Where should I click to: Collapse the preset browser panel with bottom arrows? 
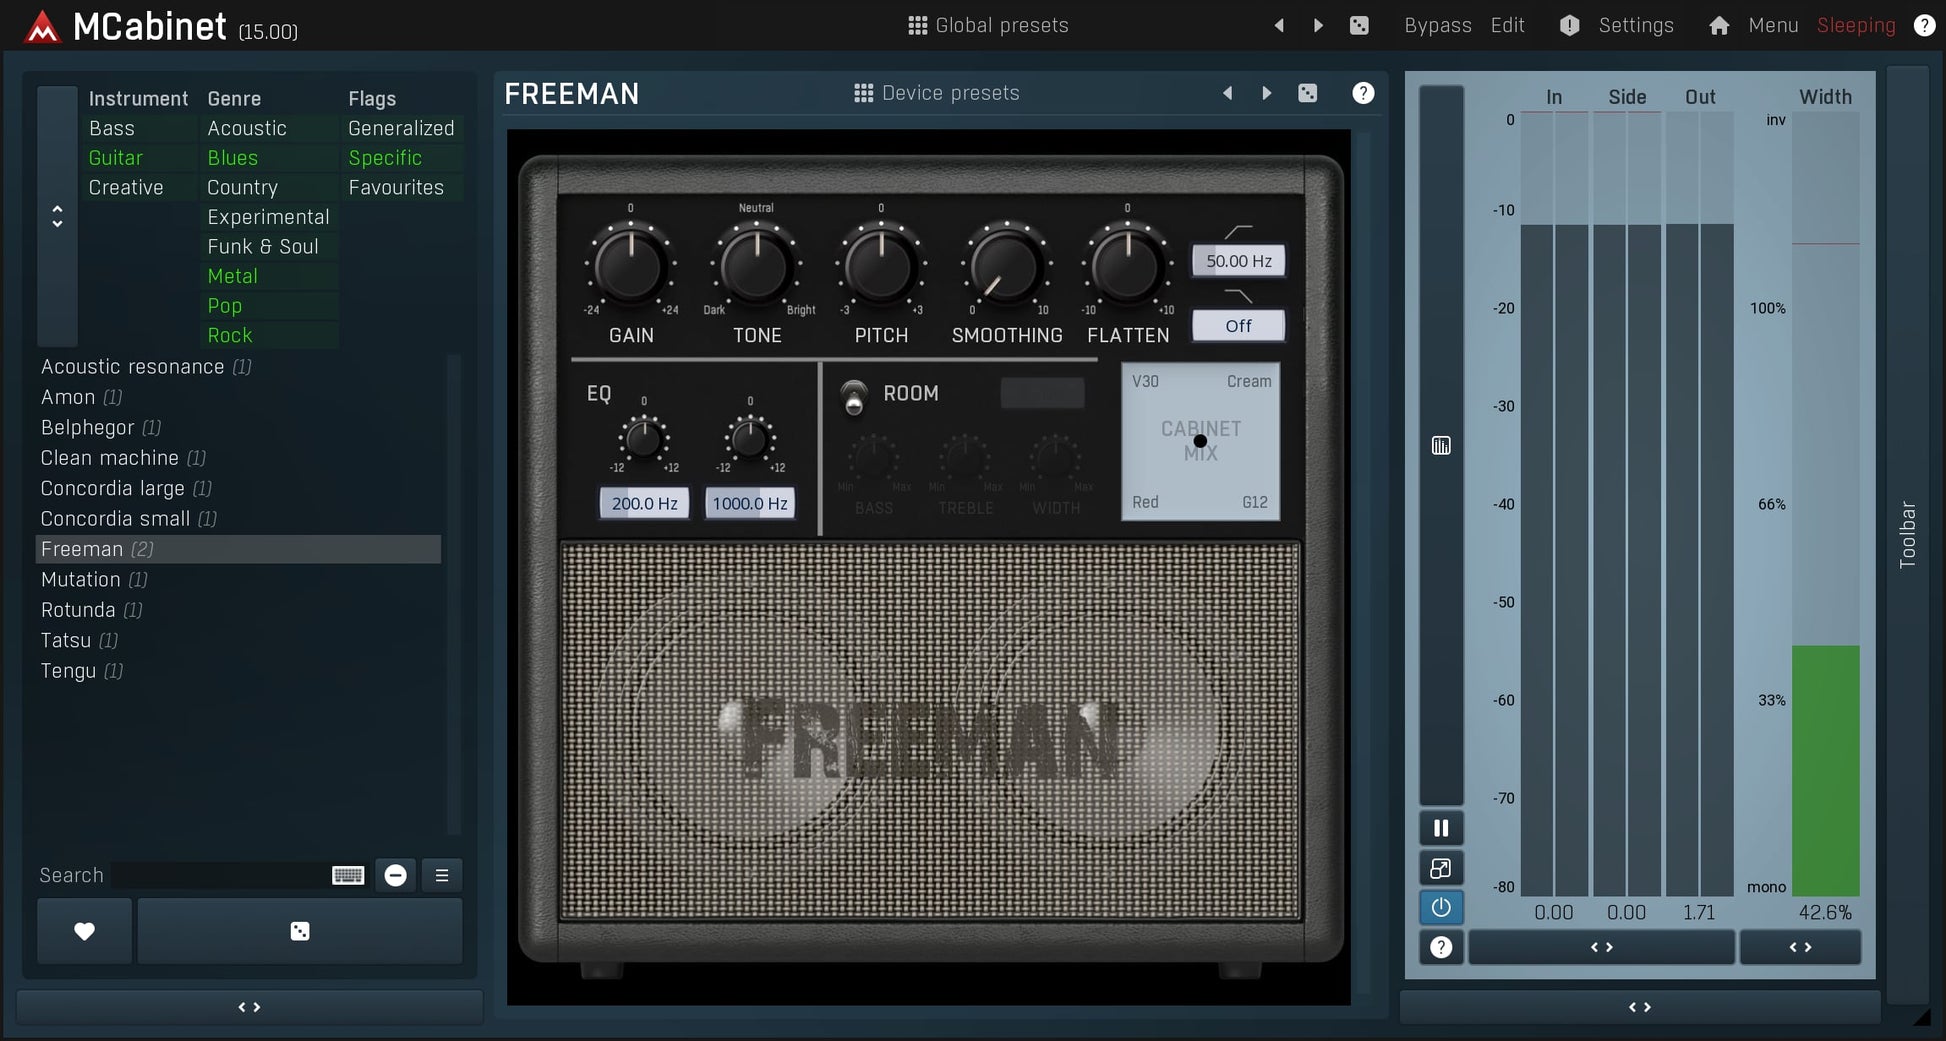point(249,1007)
